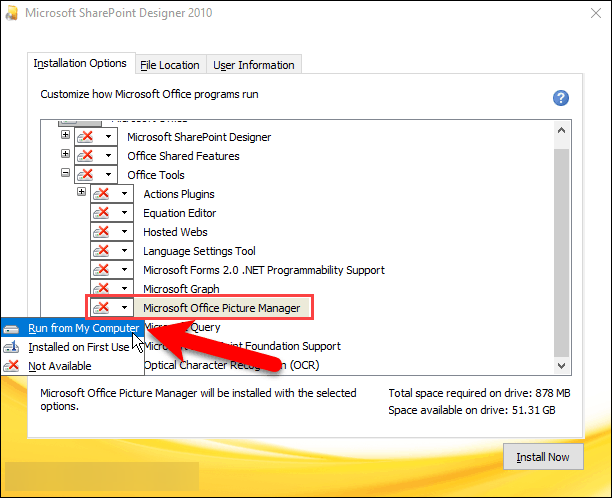Click the Not Available icon beside Office Shared Features
The height and width of the screenshot is (498, 612).
pyautogui.click(x=85, y=156)
